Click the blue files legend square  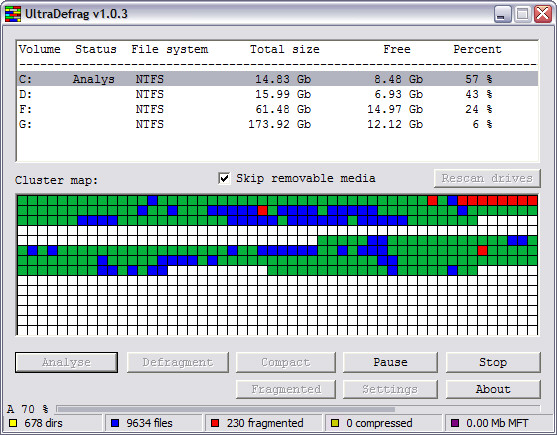[115, 423]
